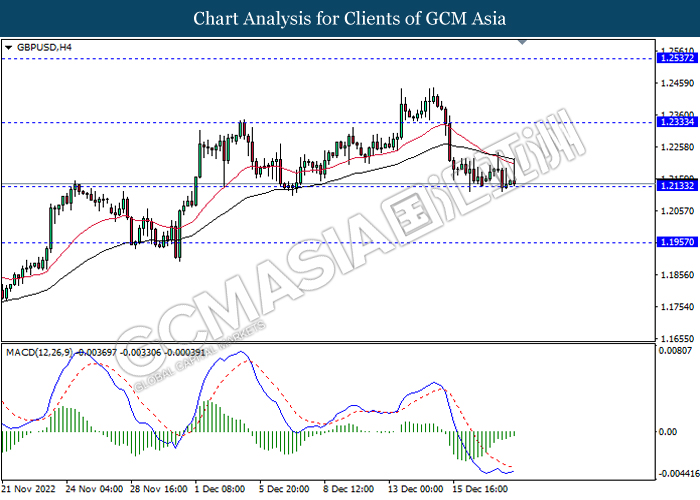Viewport: 700px width, 500px height.
Task: Click the 21 Nov 2022 date label
Action: coord(29,489)
